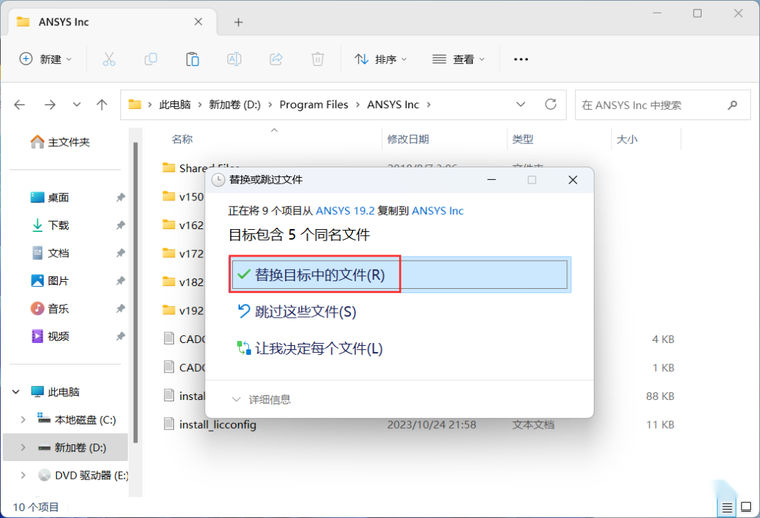Select the install_licconfig file
Image resolution: width=760 pixels, height=518 pixels.
tap(209, 424)
